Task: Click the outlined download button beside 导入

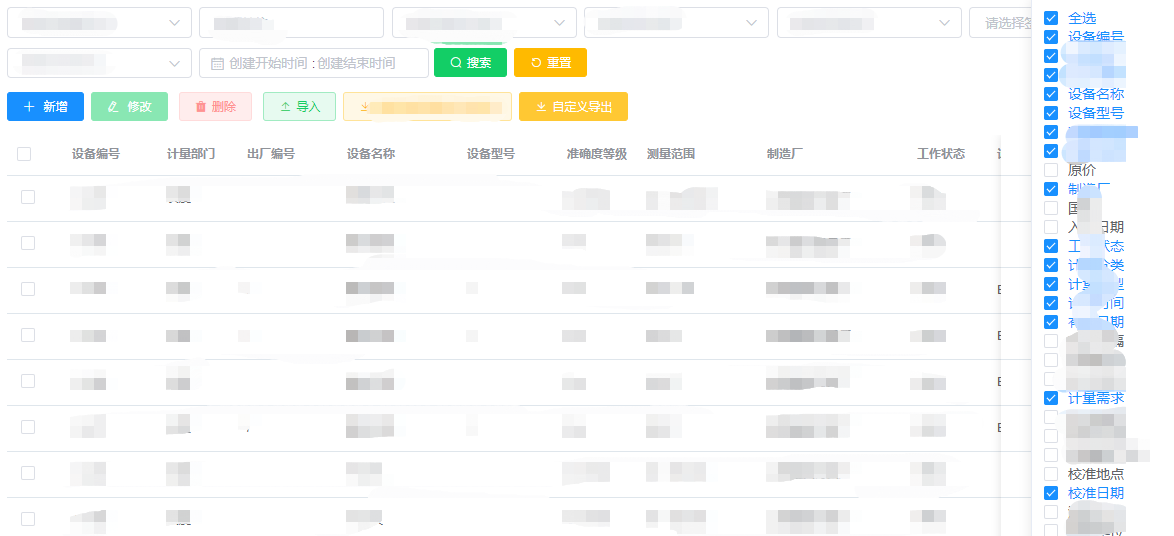Action: click(x=428, y=106)
